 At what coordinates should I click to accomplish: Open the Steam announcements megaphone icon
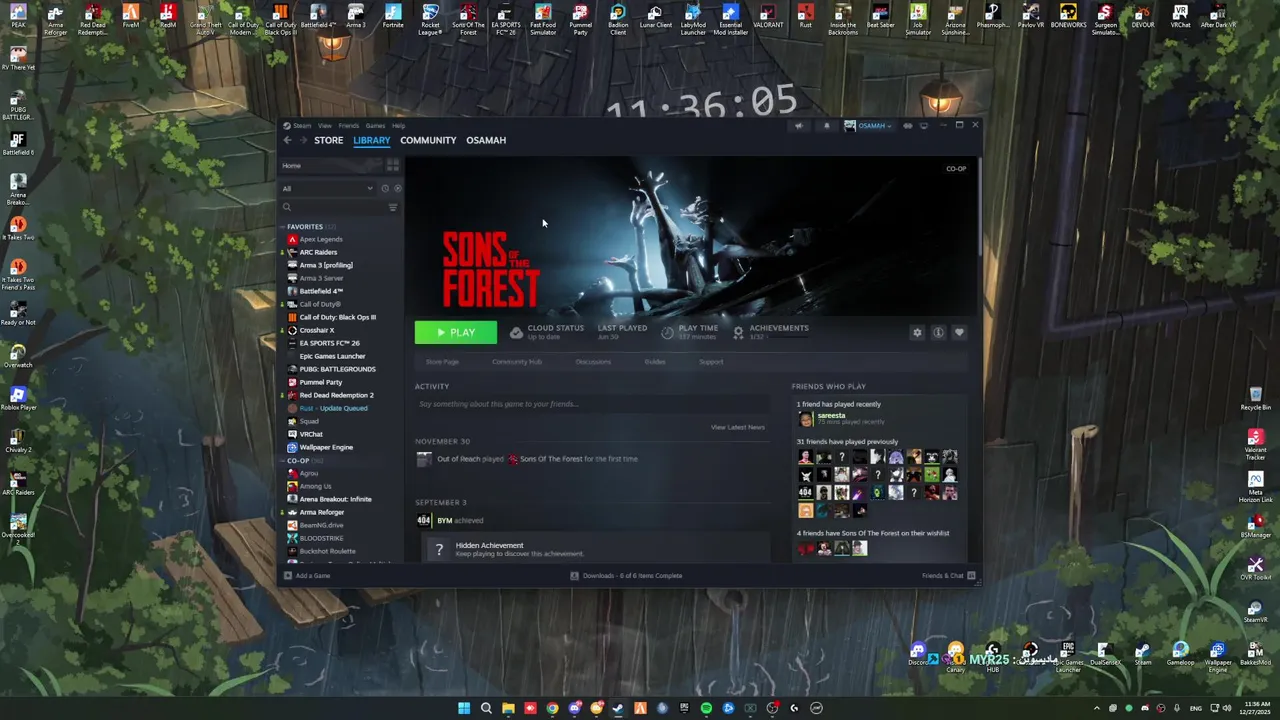tap(799, 126)
